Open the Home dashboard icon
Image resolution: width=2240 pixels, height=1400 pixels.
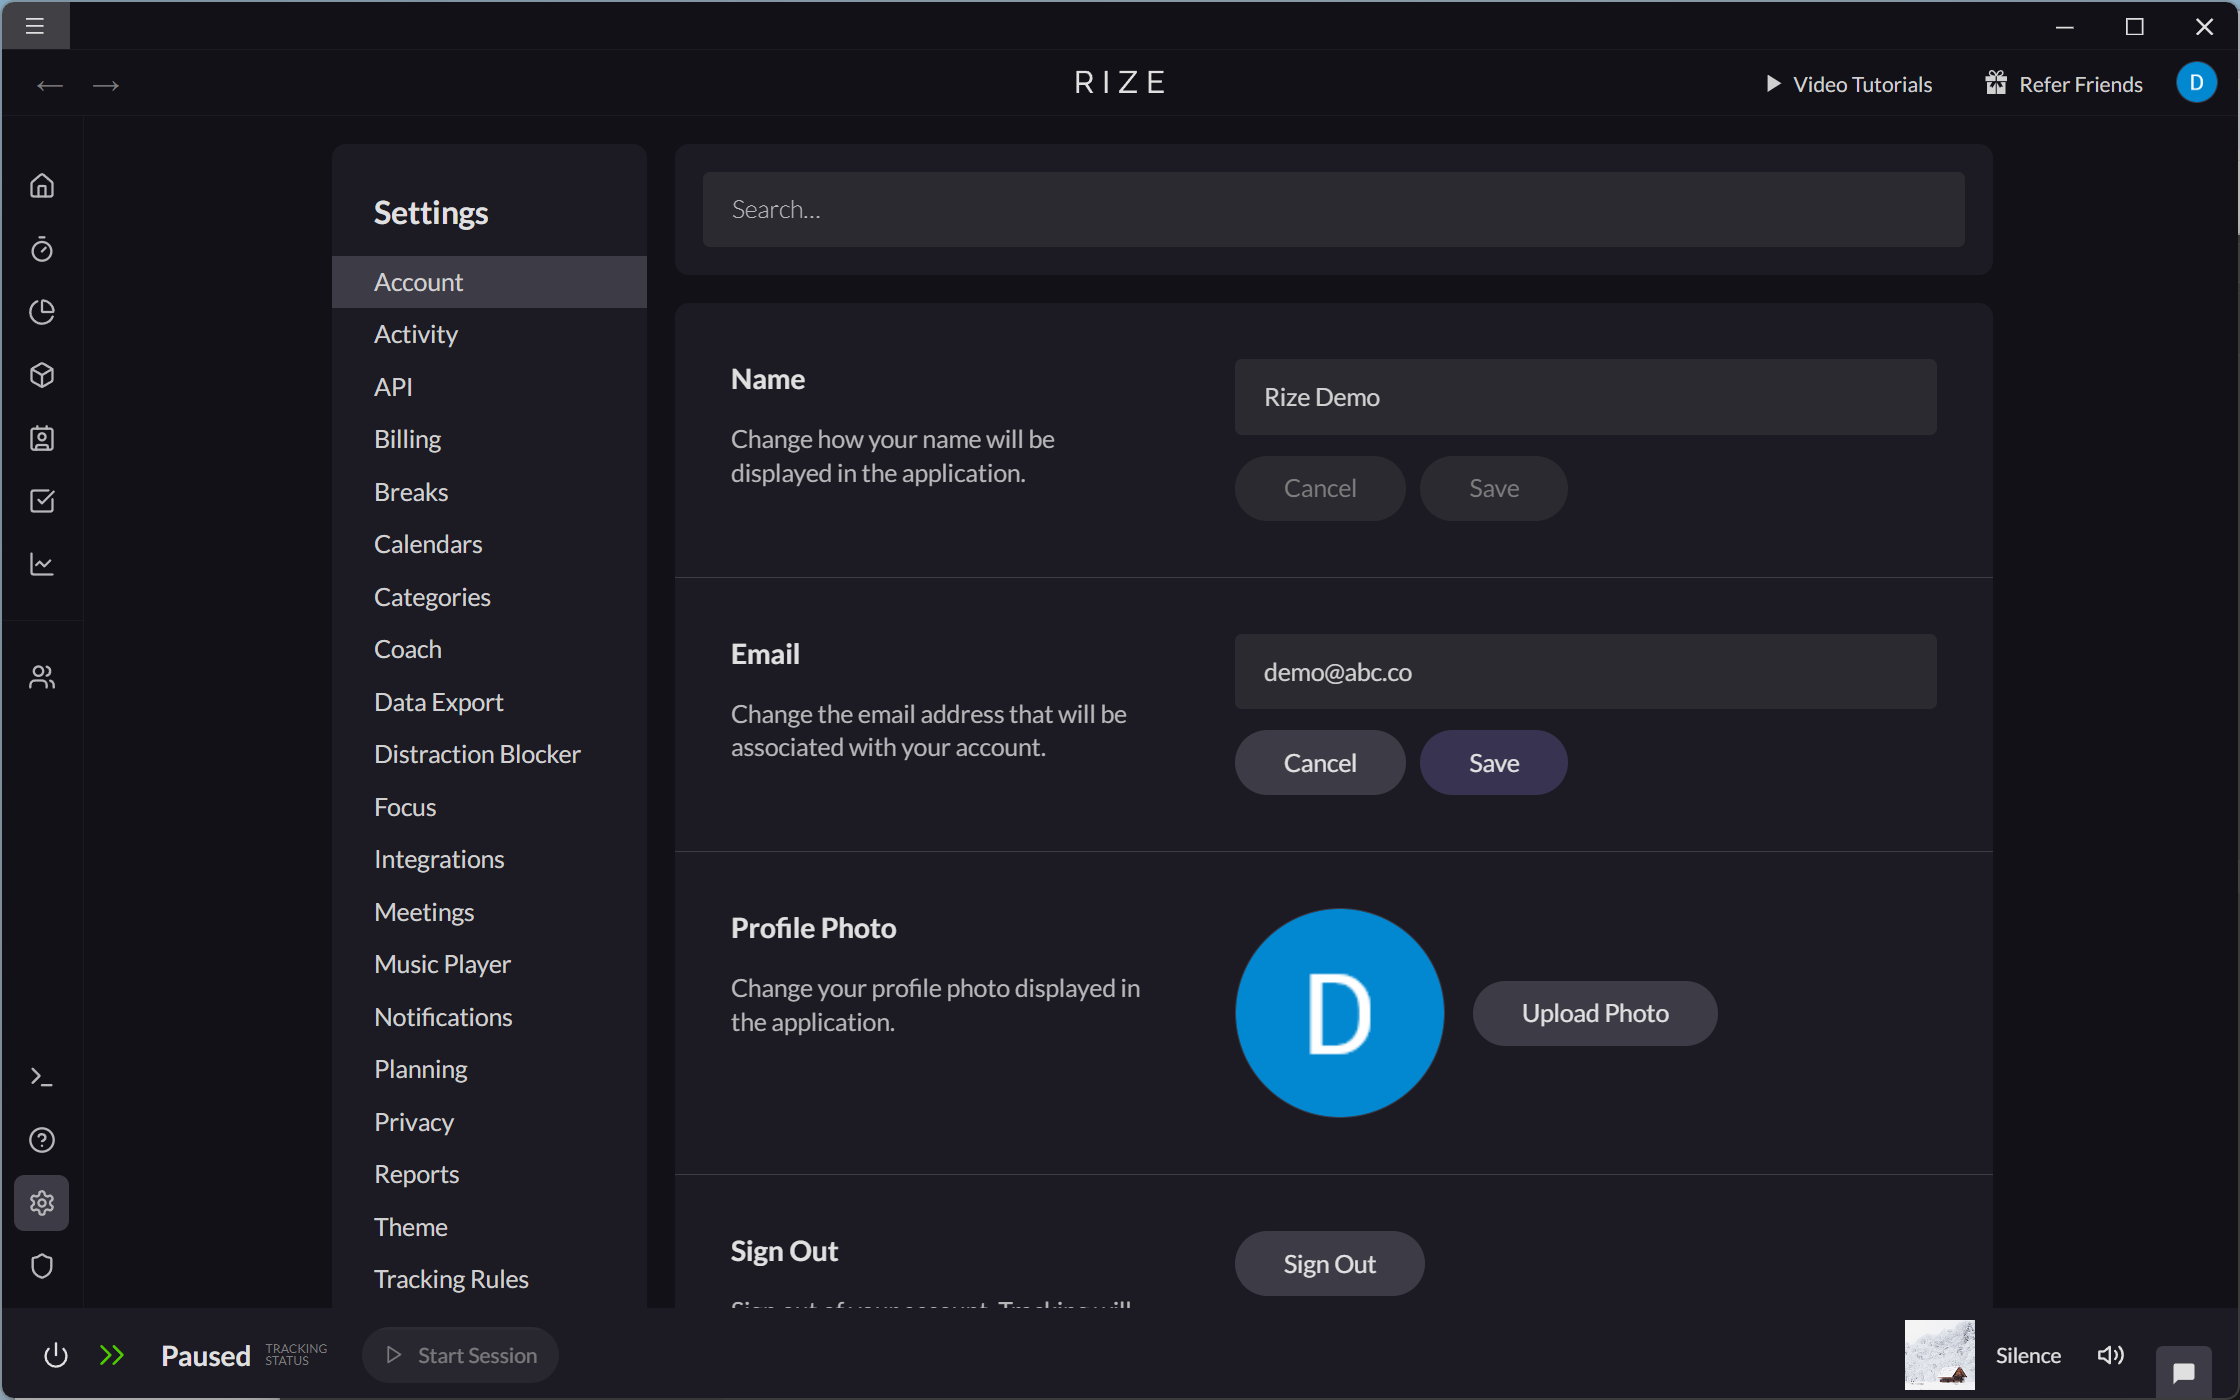click(x=42, y=185)
